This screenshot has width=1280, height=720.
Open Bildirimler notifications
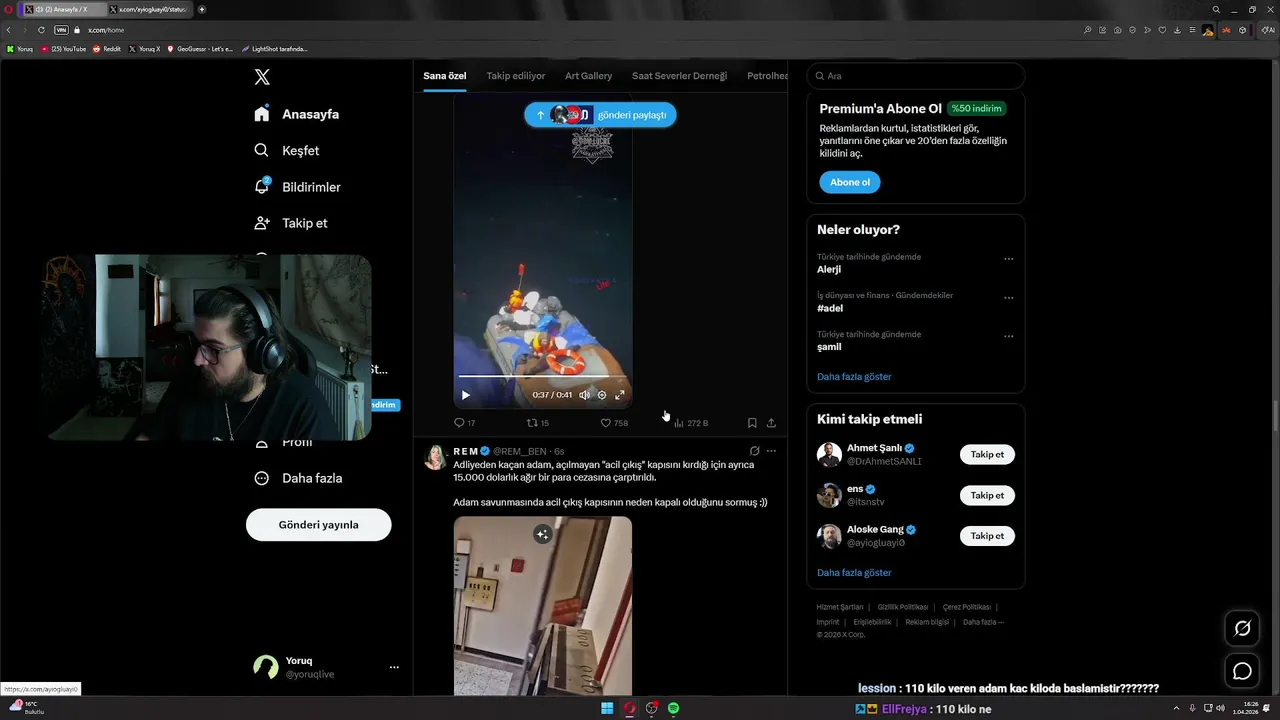tap(297, 187)
